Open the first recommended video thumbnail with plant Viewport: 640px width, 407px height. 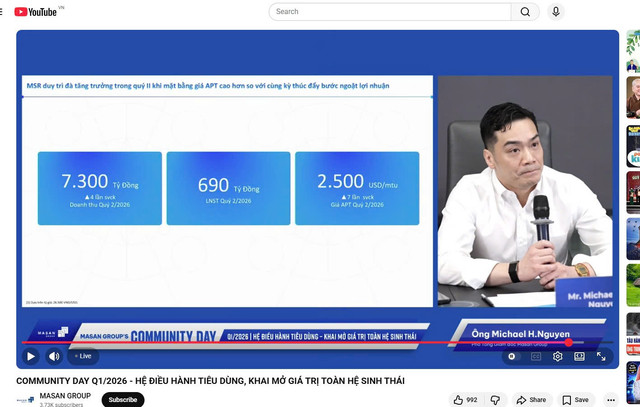[633, 51]
